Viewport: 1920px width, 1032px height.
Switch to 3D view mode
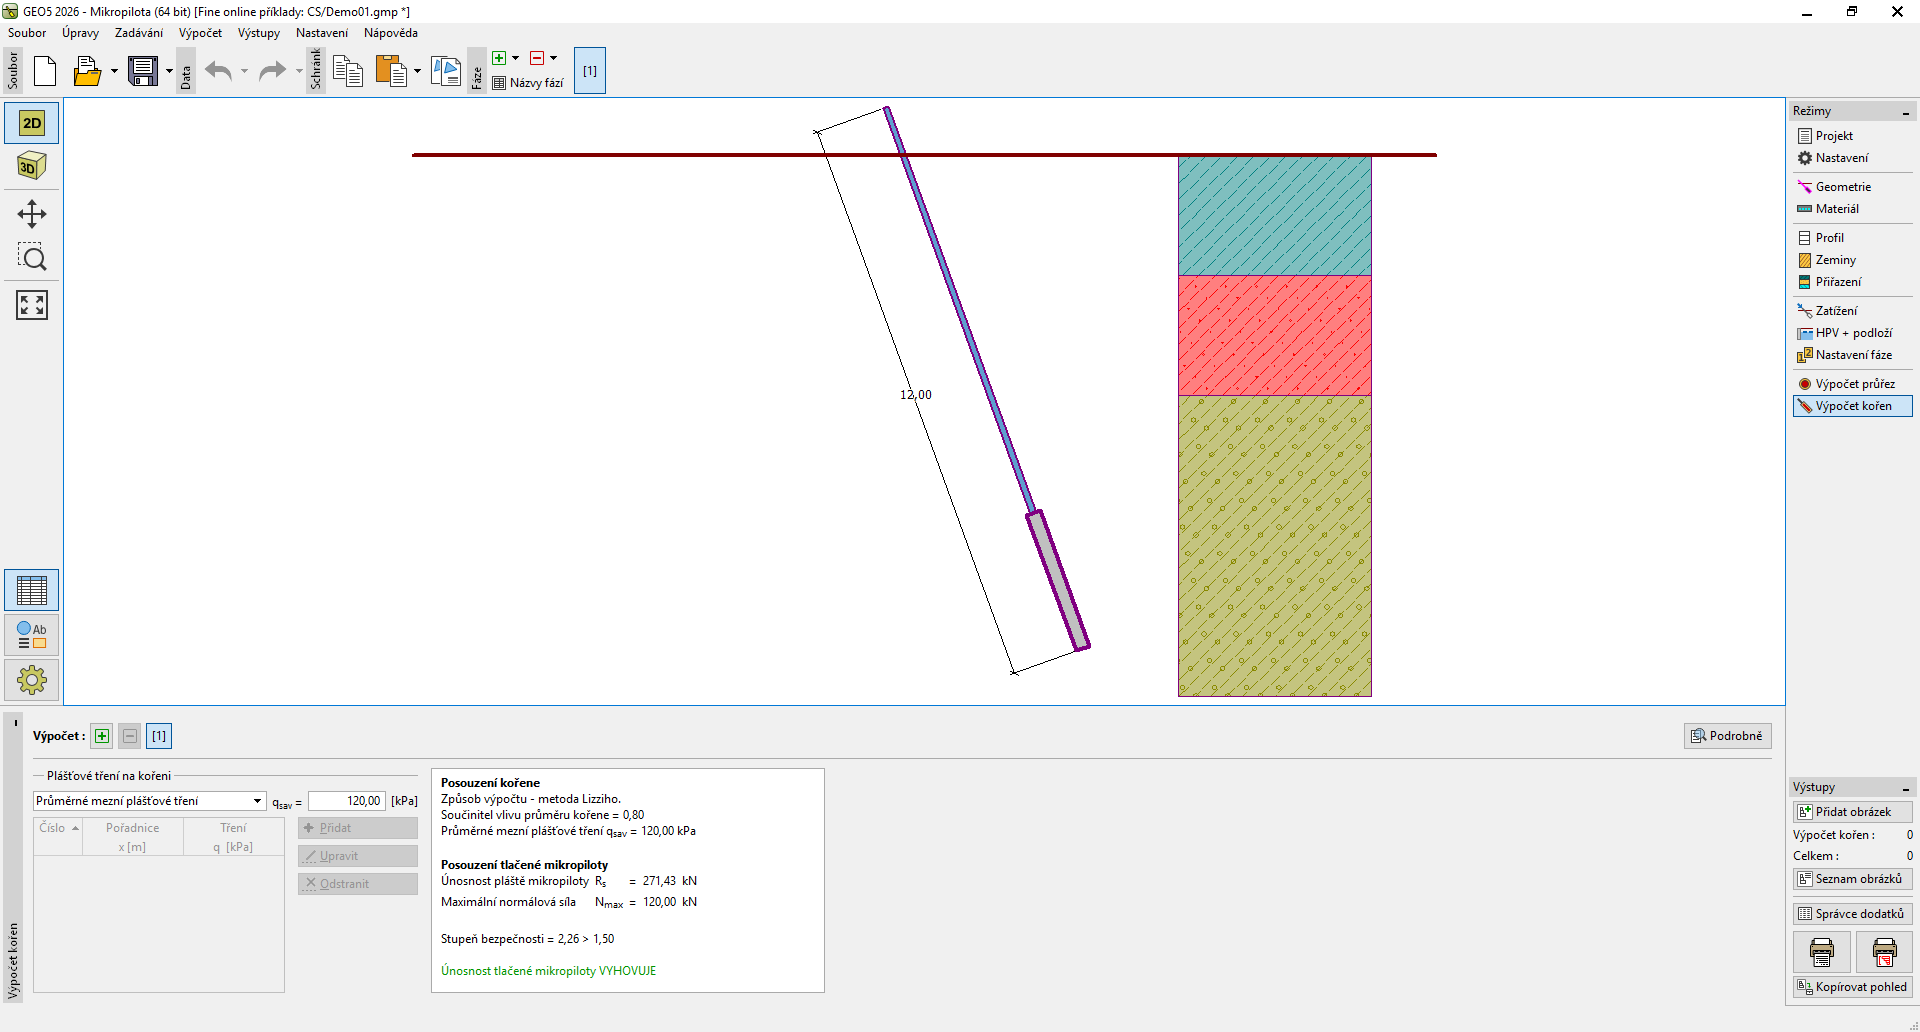point(32,166)
